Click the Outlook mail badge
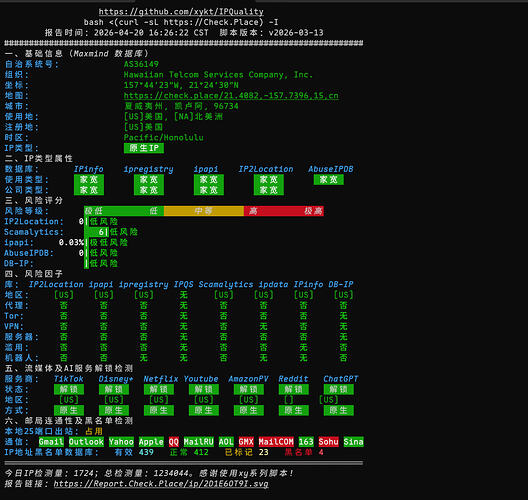This screenshot has height=500, width=528. coord(86,441)
